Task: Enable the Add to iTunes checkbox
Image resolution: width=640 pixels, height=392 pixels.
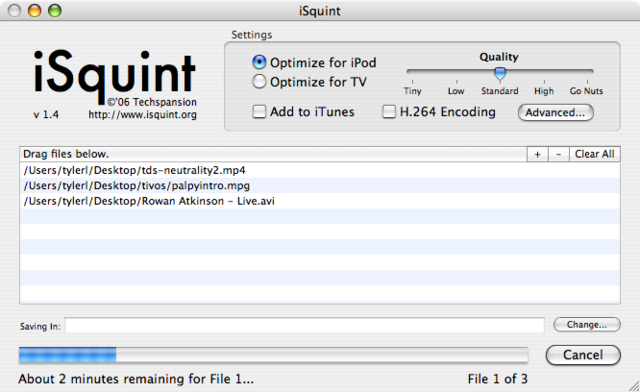Action: [259, 111]
